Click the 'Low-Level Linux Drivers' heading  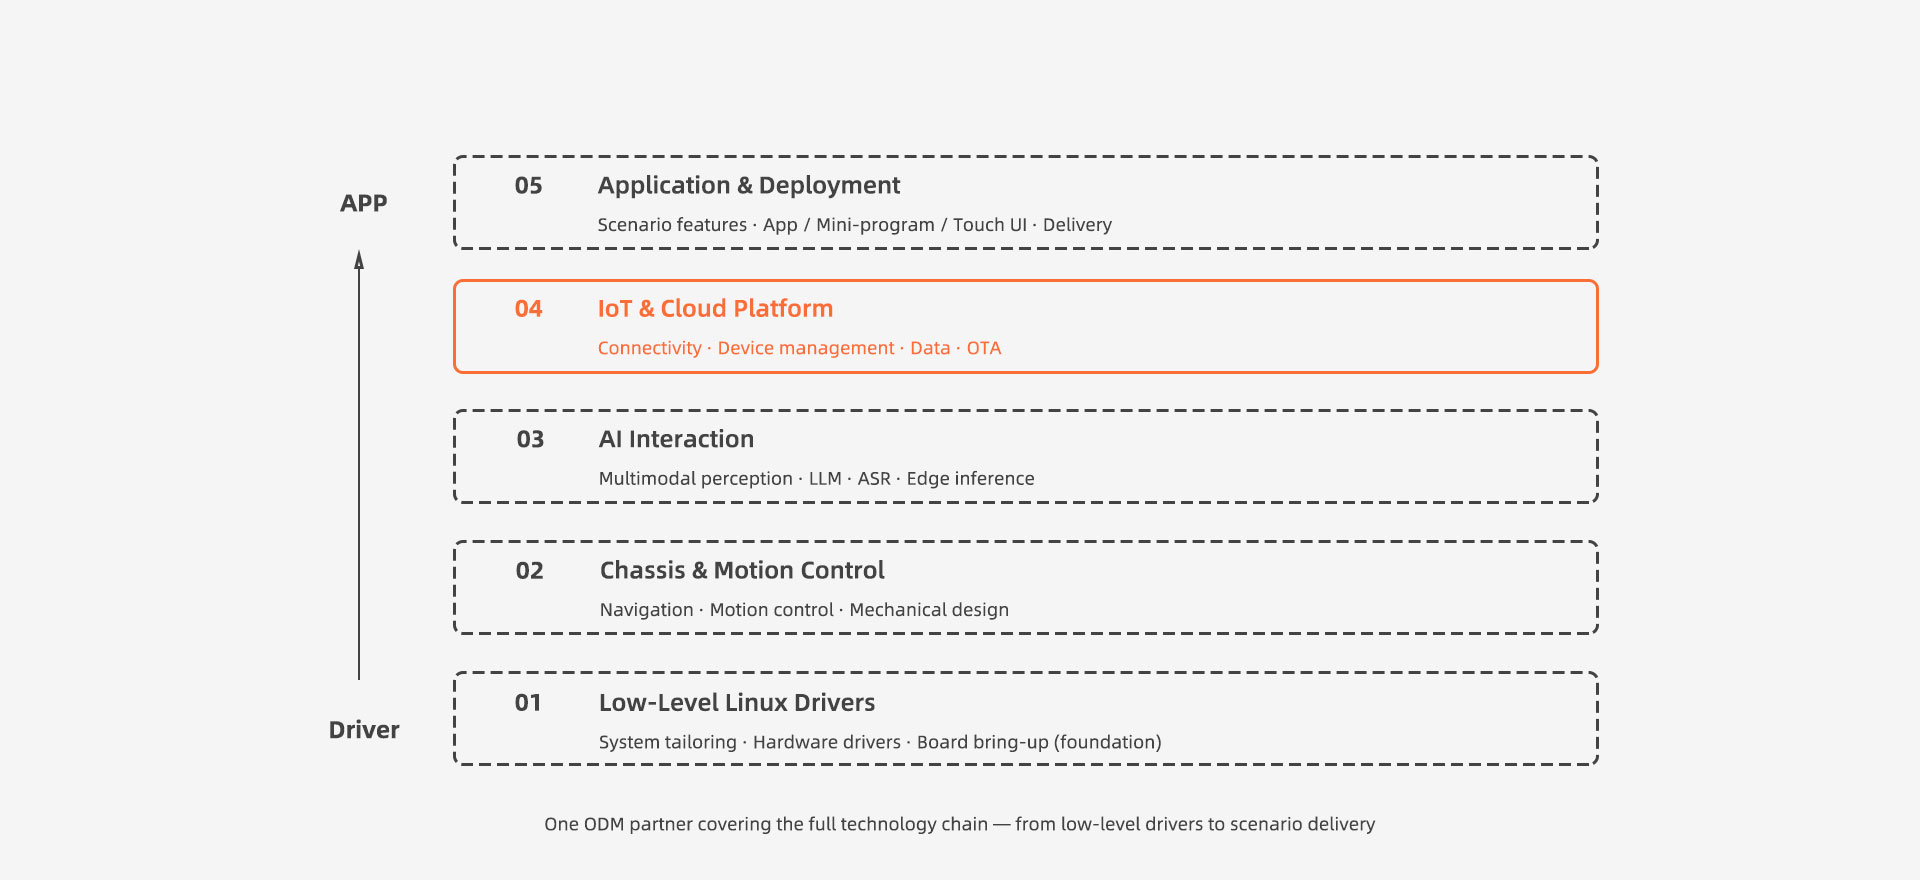coord(737,703)
